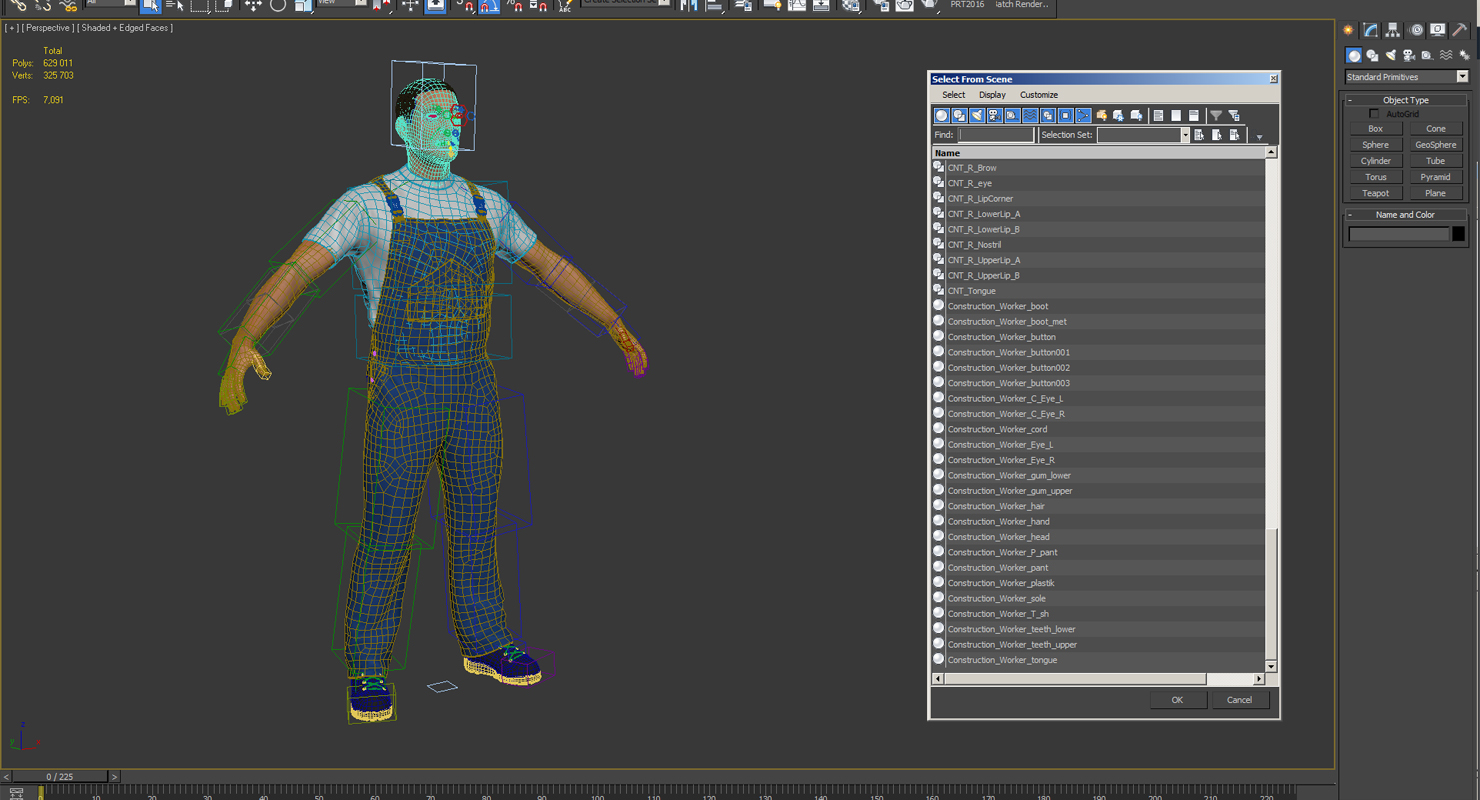Click object color swatch in Name and Color

tap(1458, 234)
